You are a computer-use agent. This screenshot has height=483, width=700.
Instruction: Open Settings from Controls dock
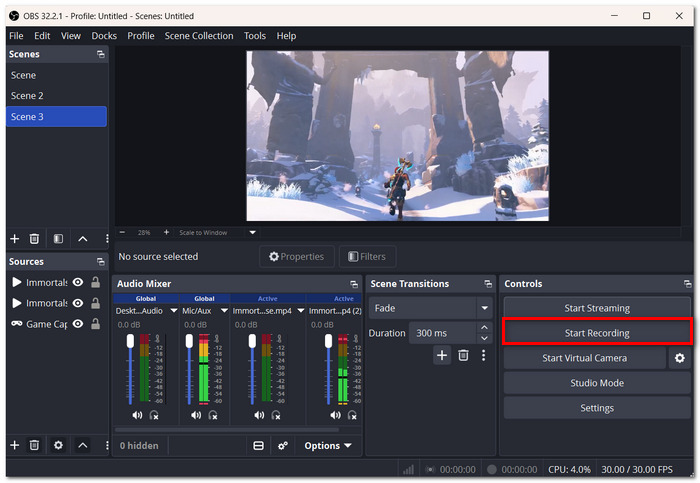(597, 408)
